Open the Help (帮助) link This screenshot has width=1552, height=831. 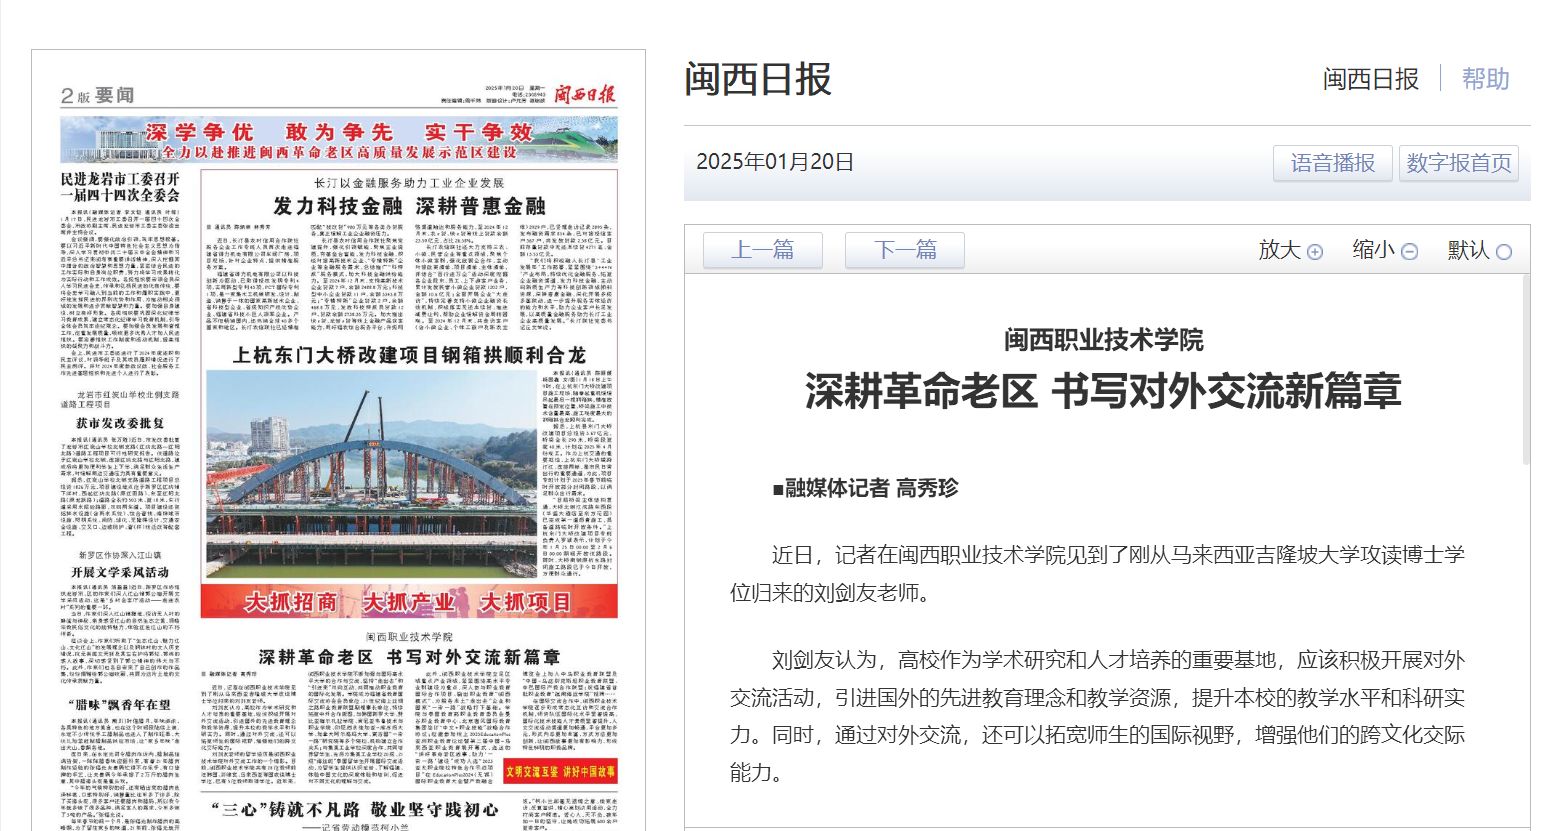[x=1485, y=79]
